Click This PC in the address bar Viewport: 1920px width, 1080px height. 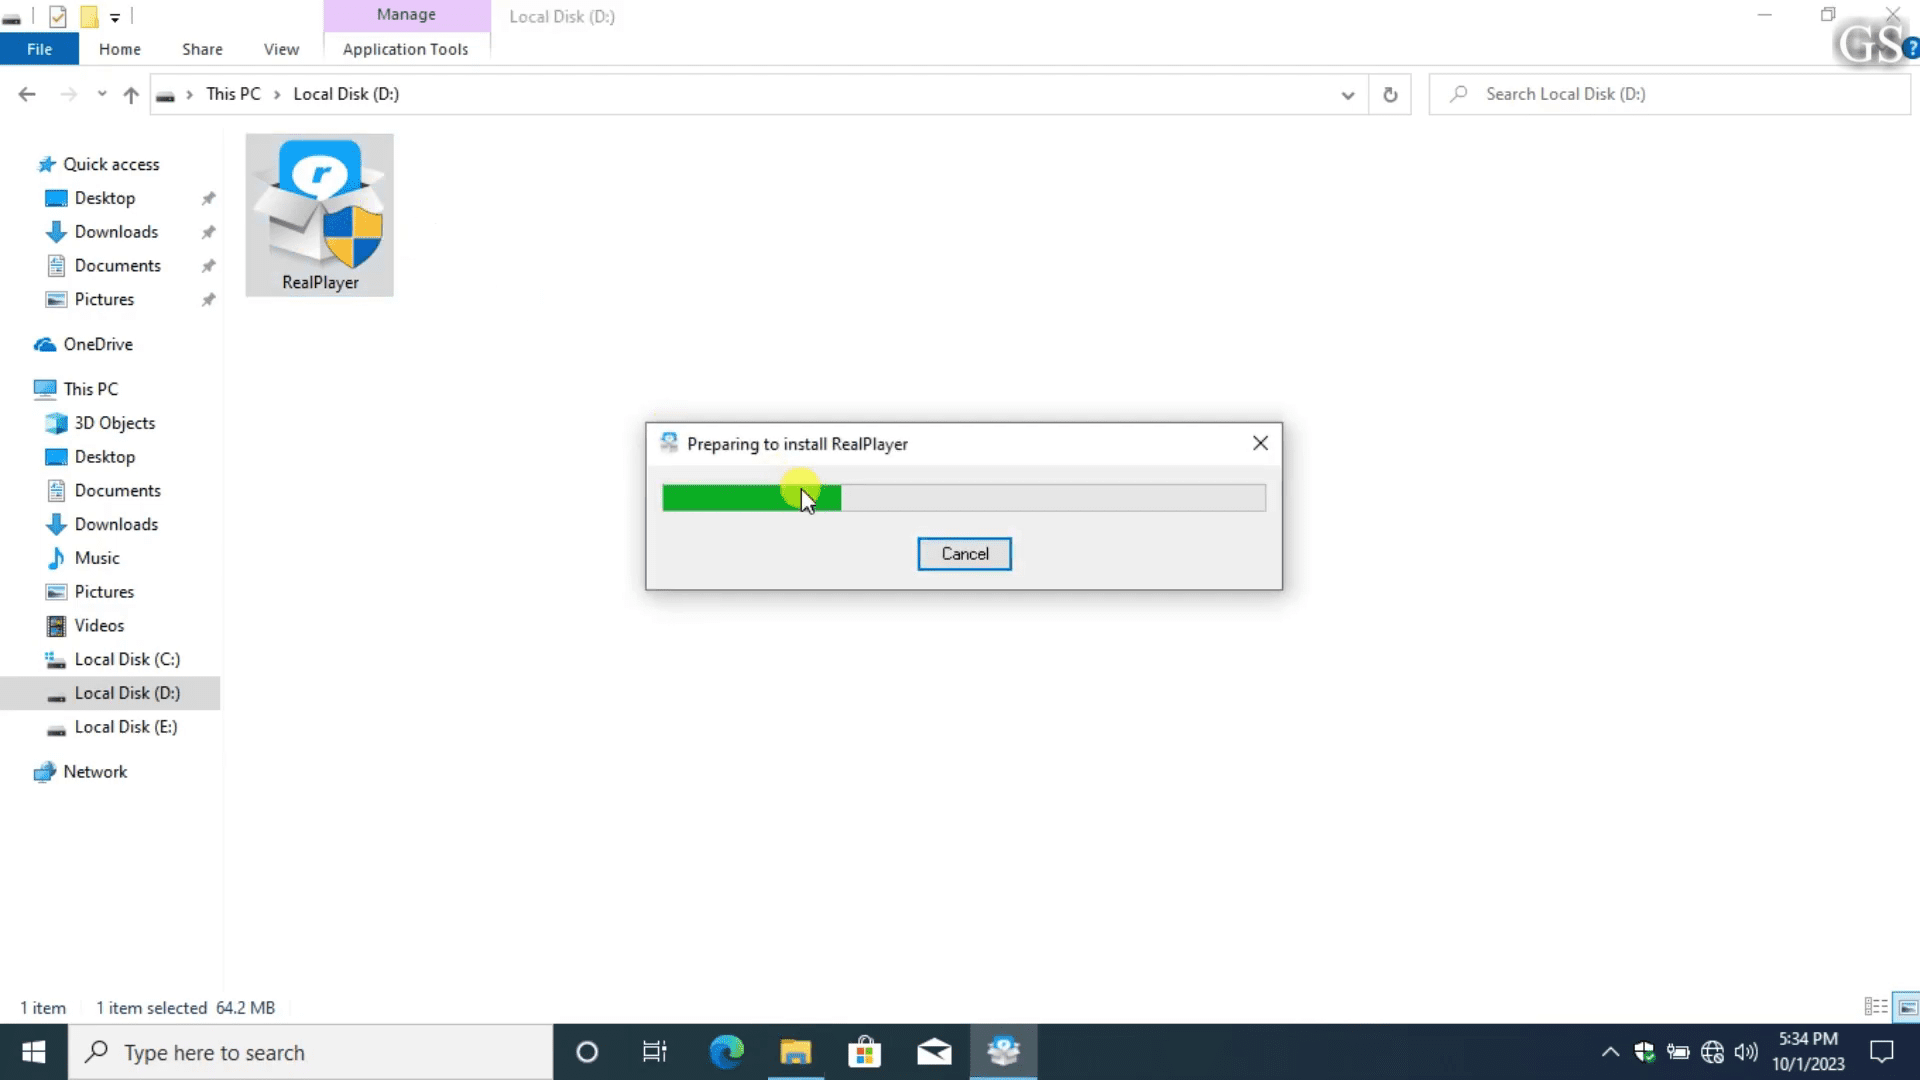pyautogui.click(x=233, y=94)
